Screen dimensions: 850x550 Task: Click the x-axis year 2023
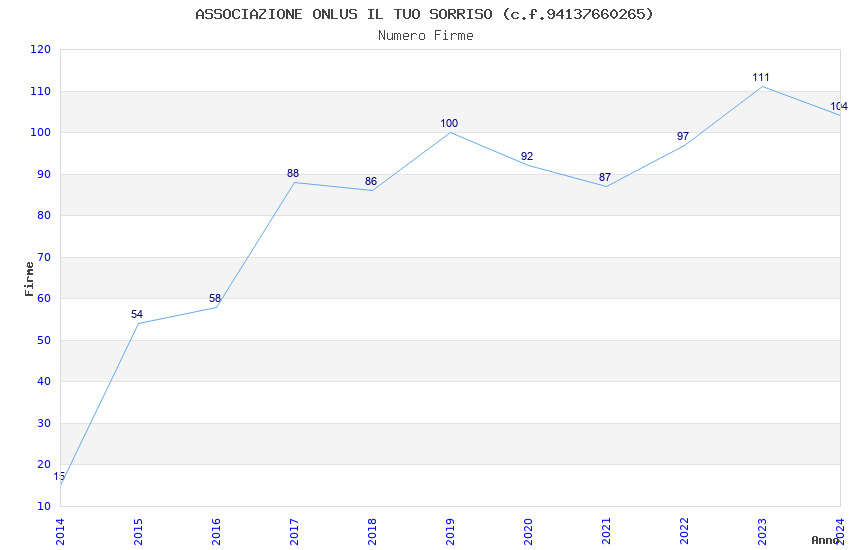click(763, 532)
